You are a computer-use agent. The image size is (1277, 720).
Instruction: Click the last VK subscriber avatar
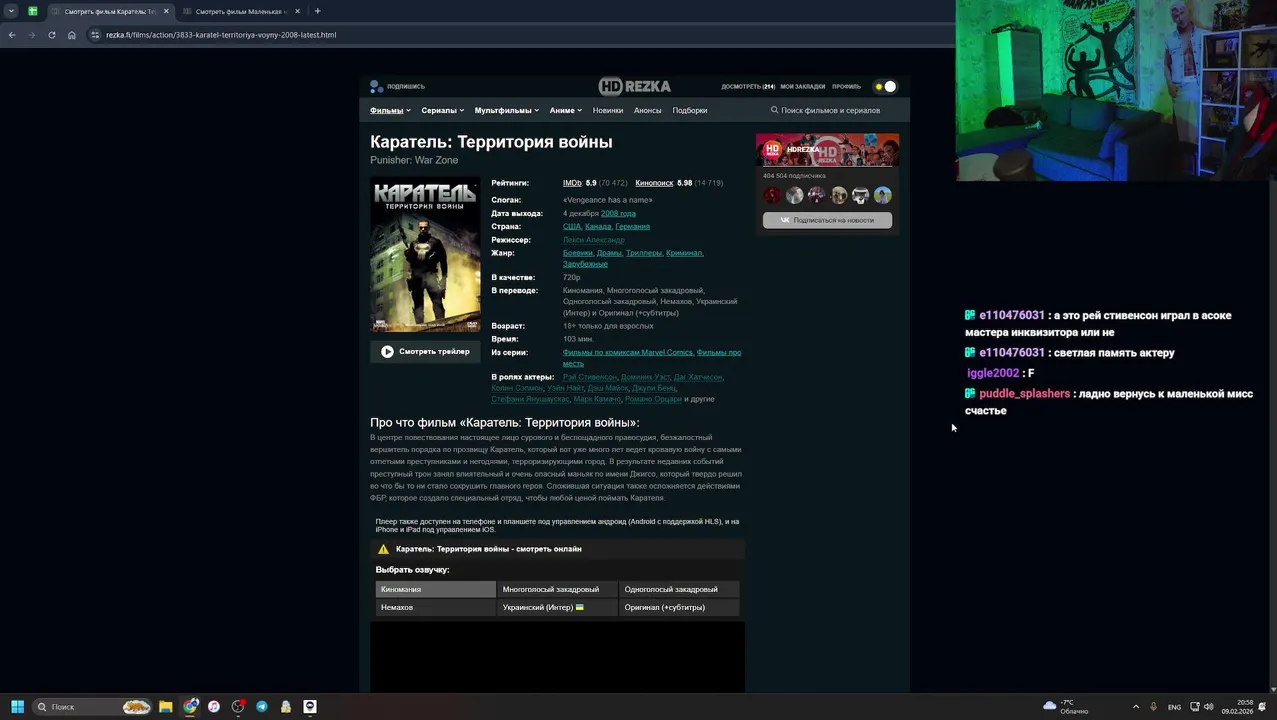[x=882, y=195]
